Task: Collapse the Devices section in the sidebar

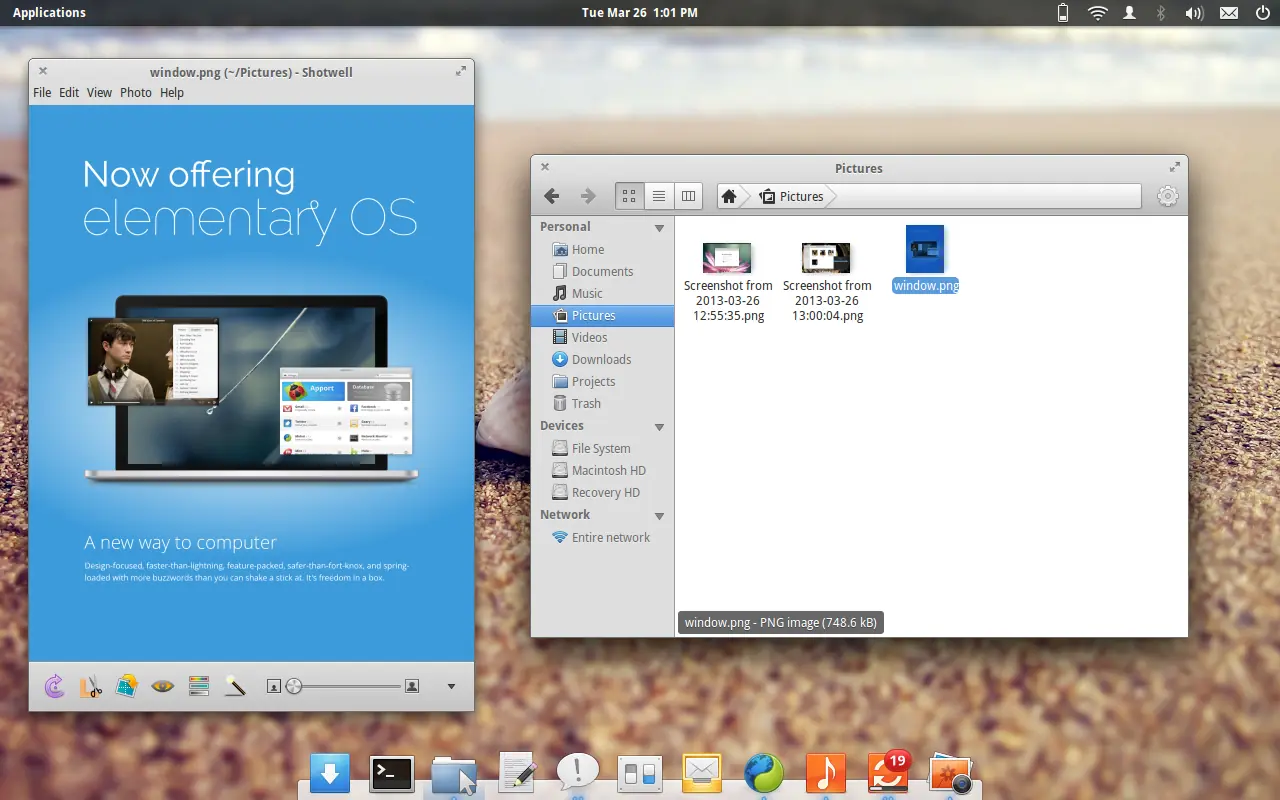Action: pos(659,426)
